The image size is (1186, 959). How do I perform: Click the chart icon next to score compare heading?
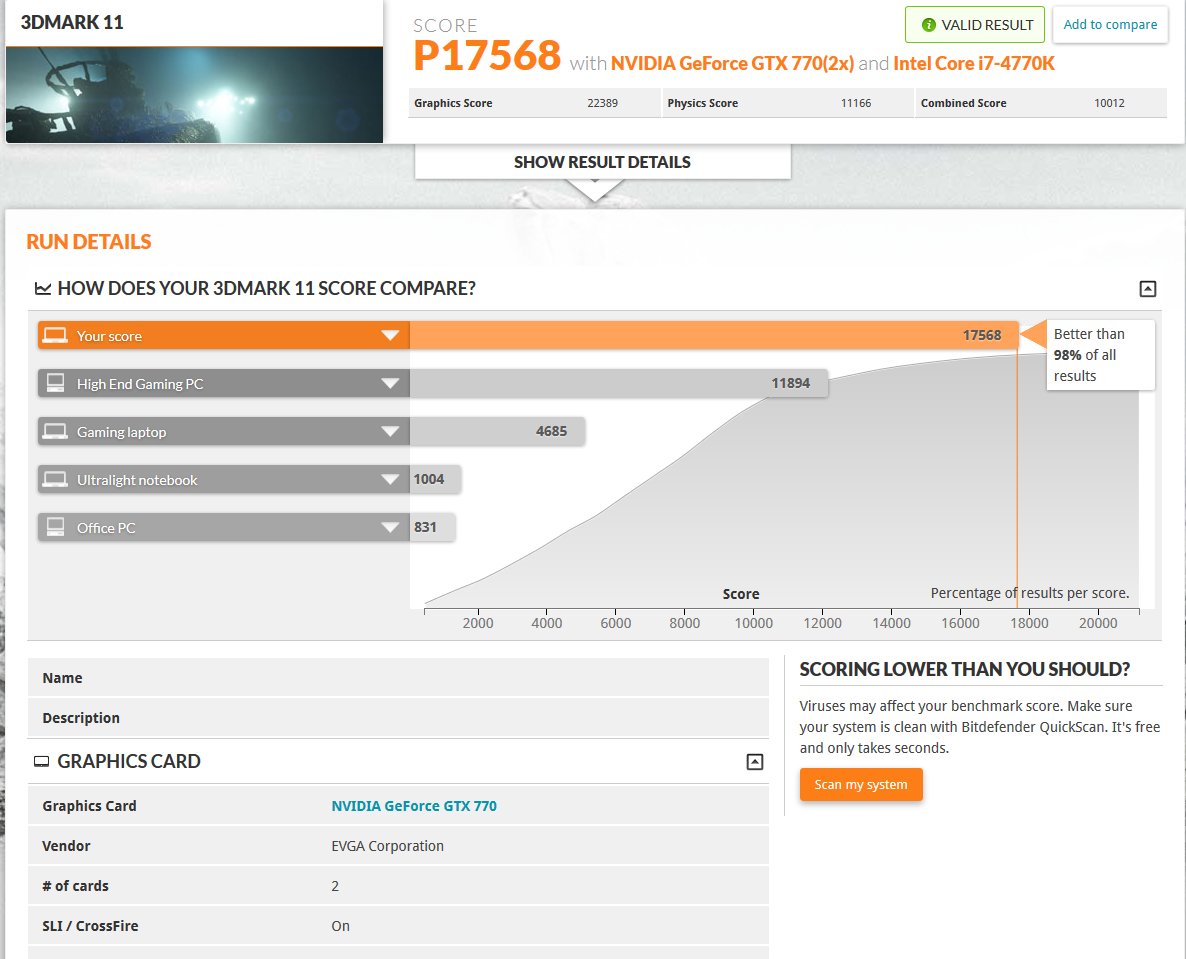click(43, 288)
